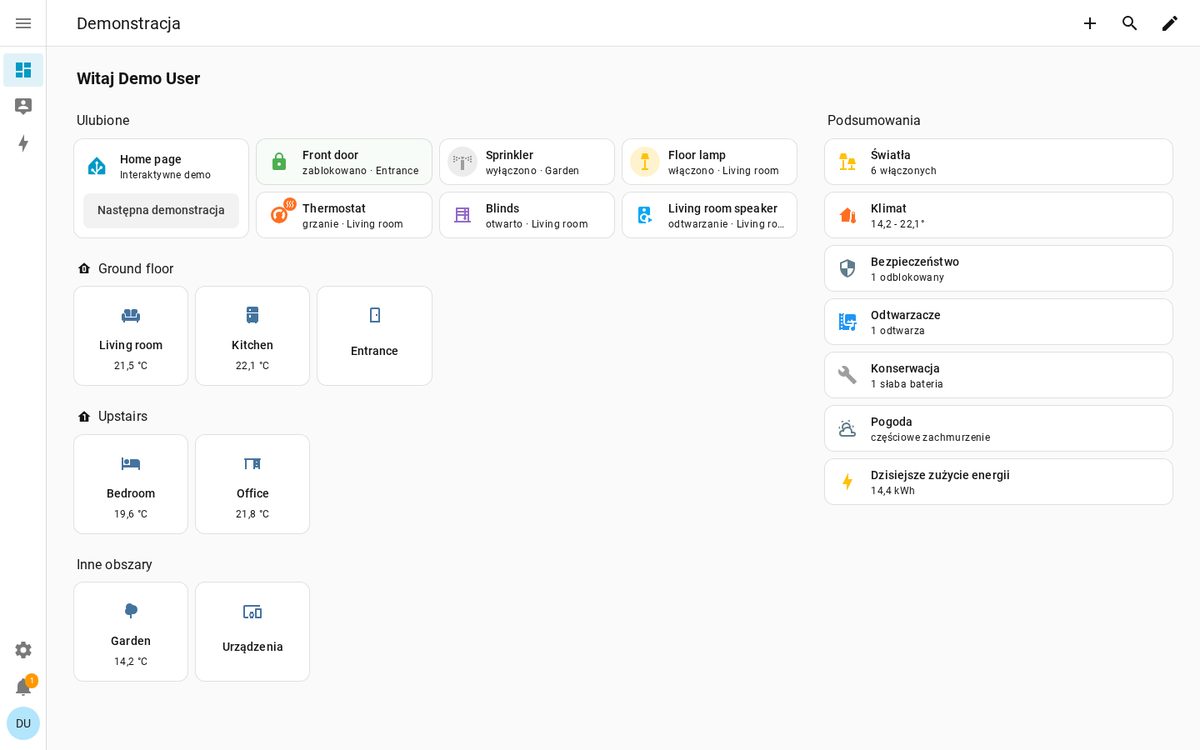The image size is (1200, 750).
Task: Click the Blinds tile label
Action: (x=503, y=208)
